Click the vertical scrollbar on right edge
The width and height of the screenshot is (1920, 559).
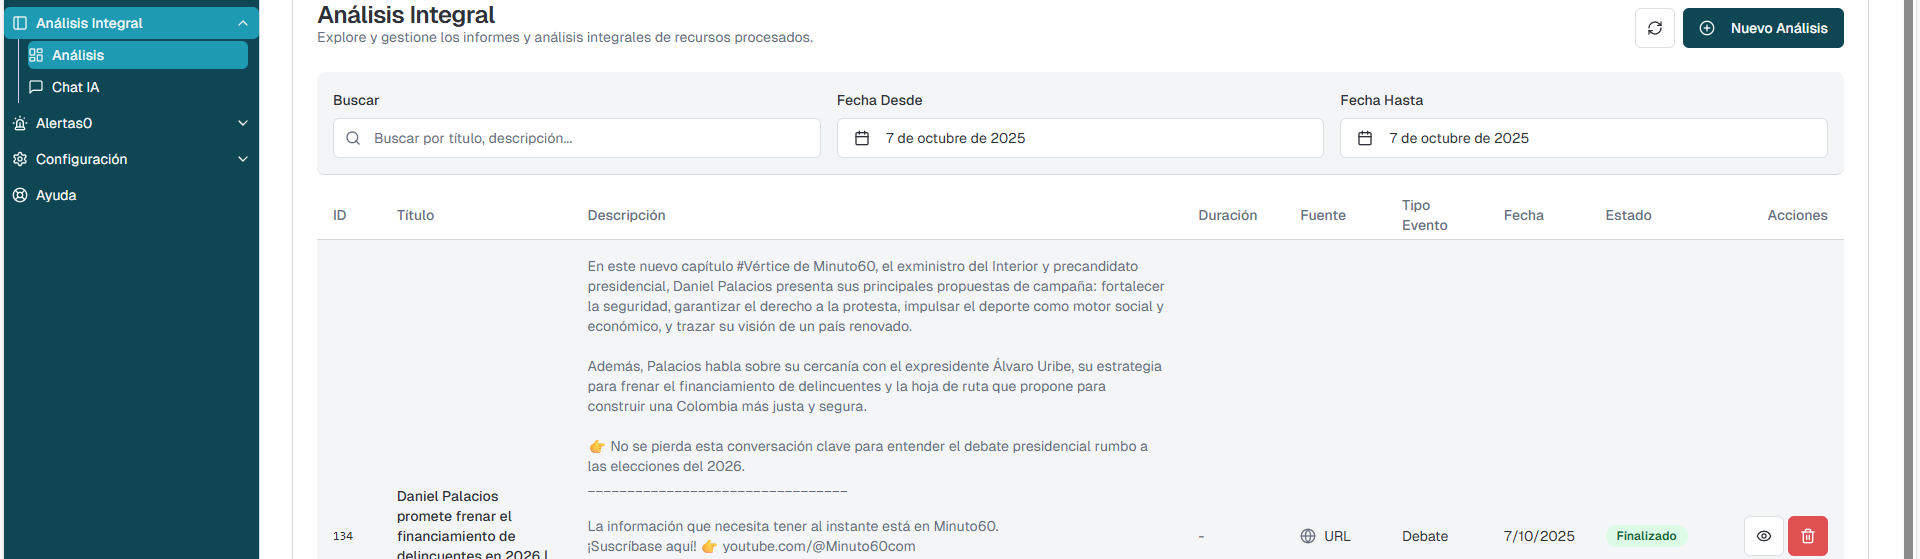coord(1909,280)
